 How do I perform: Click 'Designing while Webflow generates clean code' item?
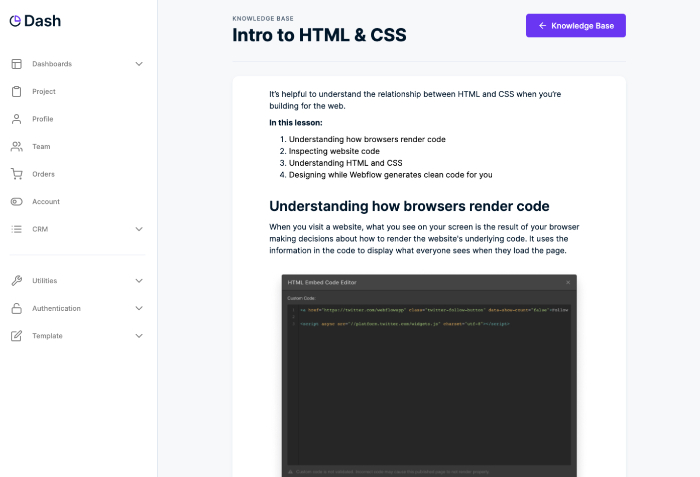pyautogui.click(x=391, y=175)
